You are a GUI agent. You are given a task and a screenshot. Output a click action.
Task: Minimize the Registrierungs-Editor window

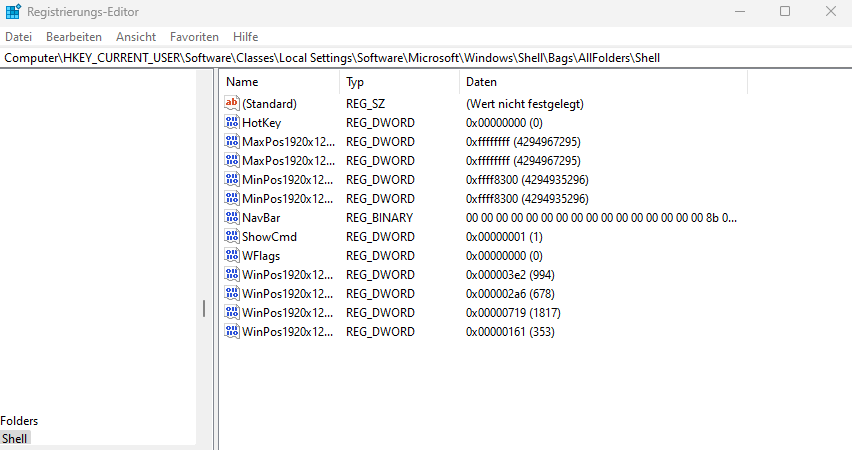click(x=740, y=11)
